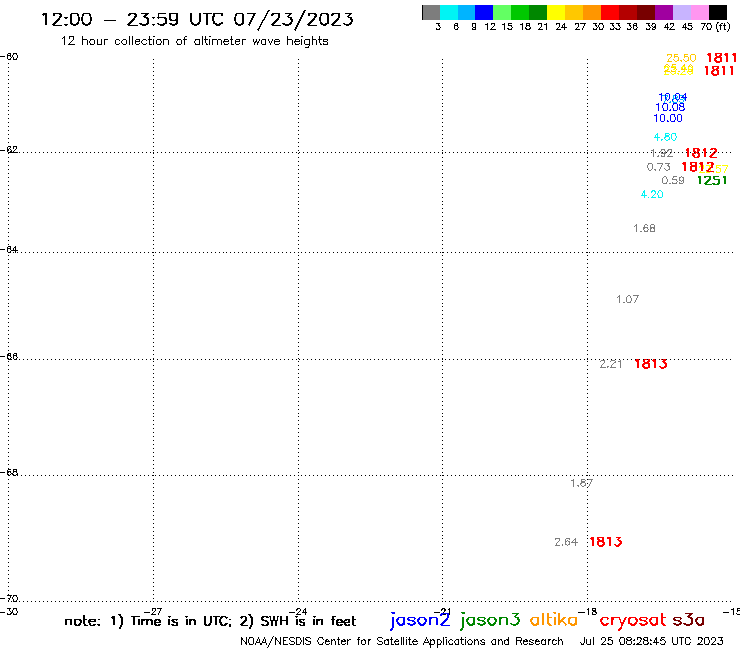Click the orange altika satellite label
Screen dimensions: 740x650
554,619
